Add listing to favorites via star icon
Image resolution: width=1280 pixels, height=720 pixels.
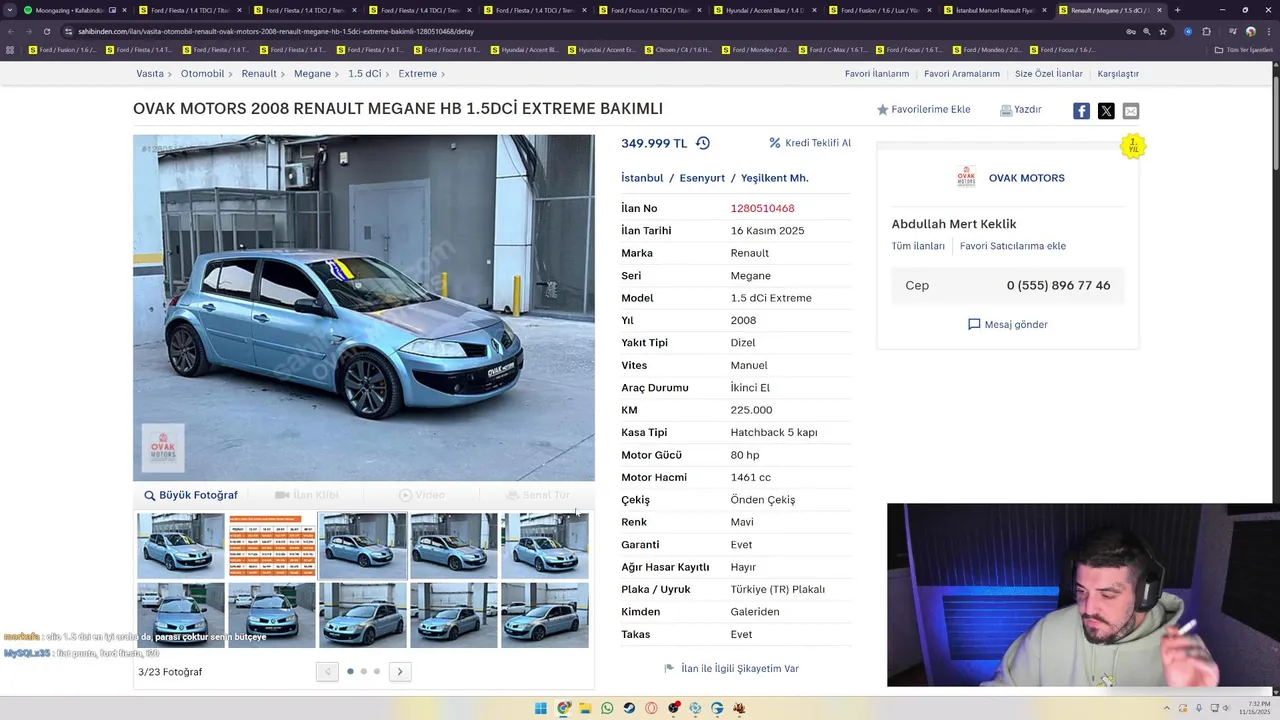(x=882, y=110)
